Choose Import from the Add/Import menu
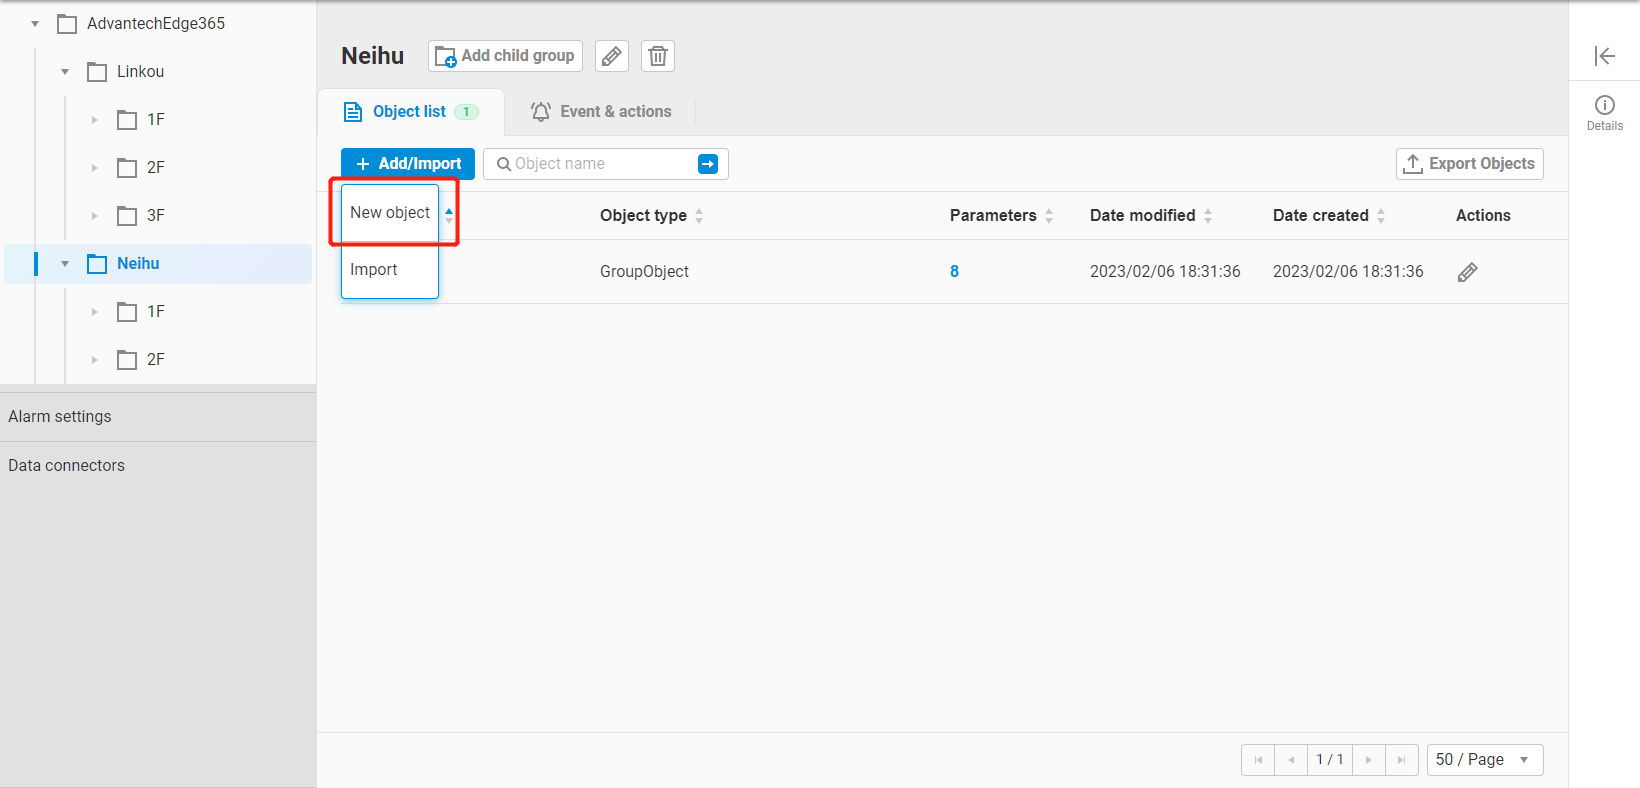This screenshot has width=1640, height=788. 374,270
